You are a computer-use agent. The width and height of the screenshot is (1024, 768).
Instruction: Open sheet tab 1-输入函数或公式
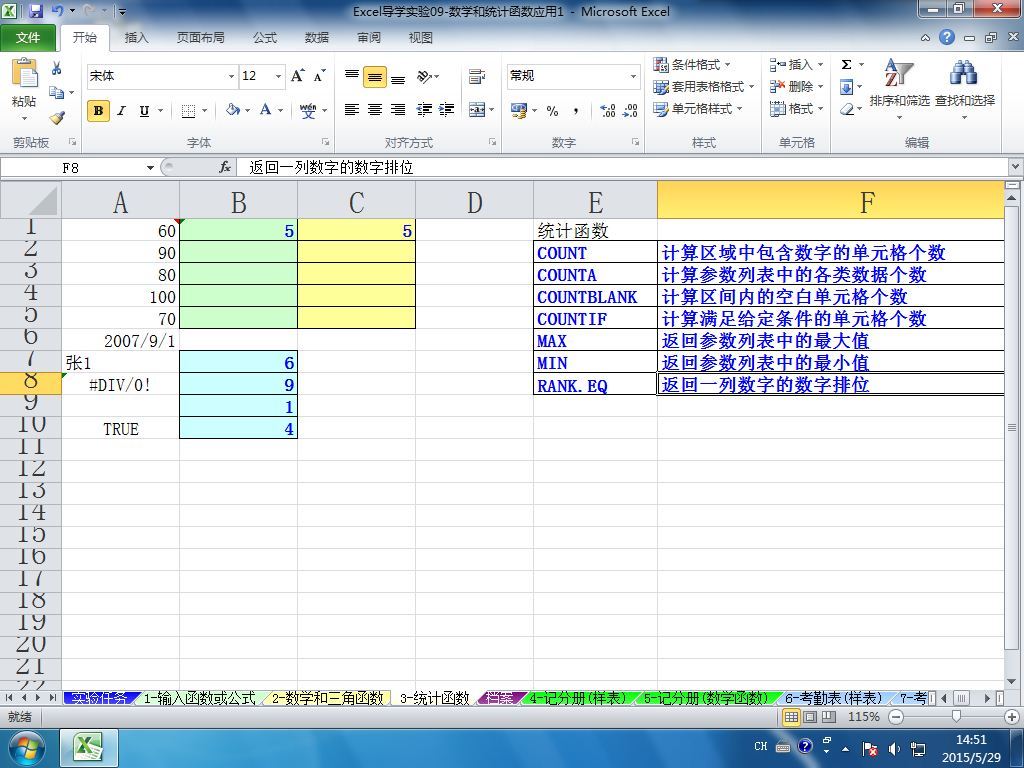[x=199, y=698]
